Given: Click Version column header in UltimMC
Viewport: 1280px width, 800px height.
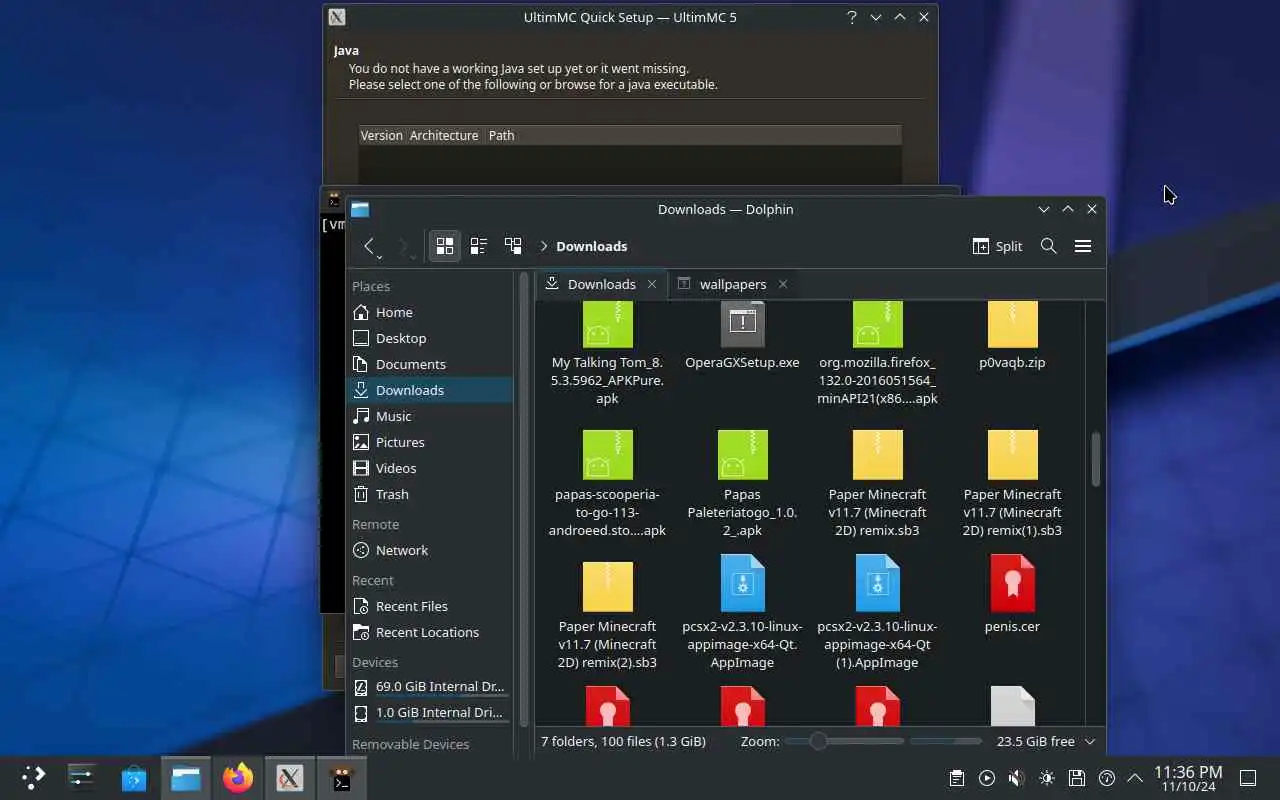Looking at the screenshot, I should pos(381,135).
